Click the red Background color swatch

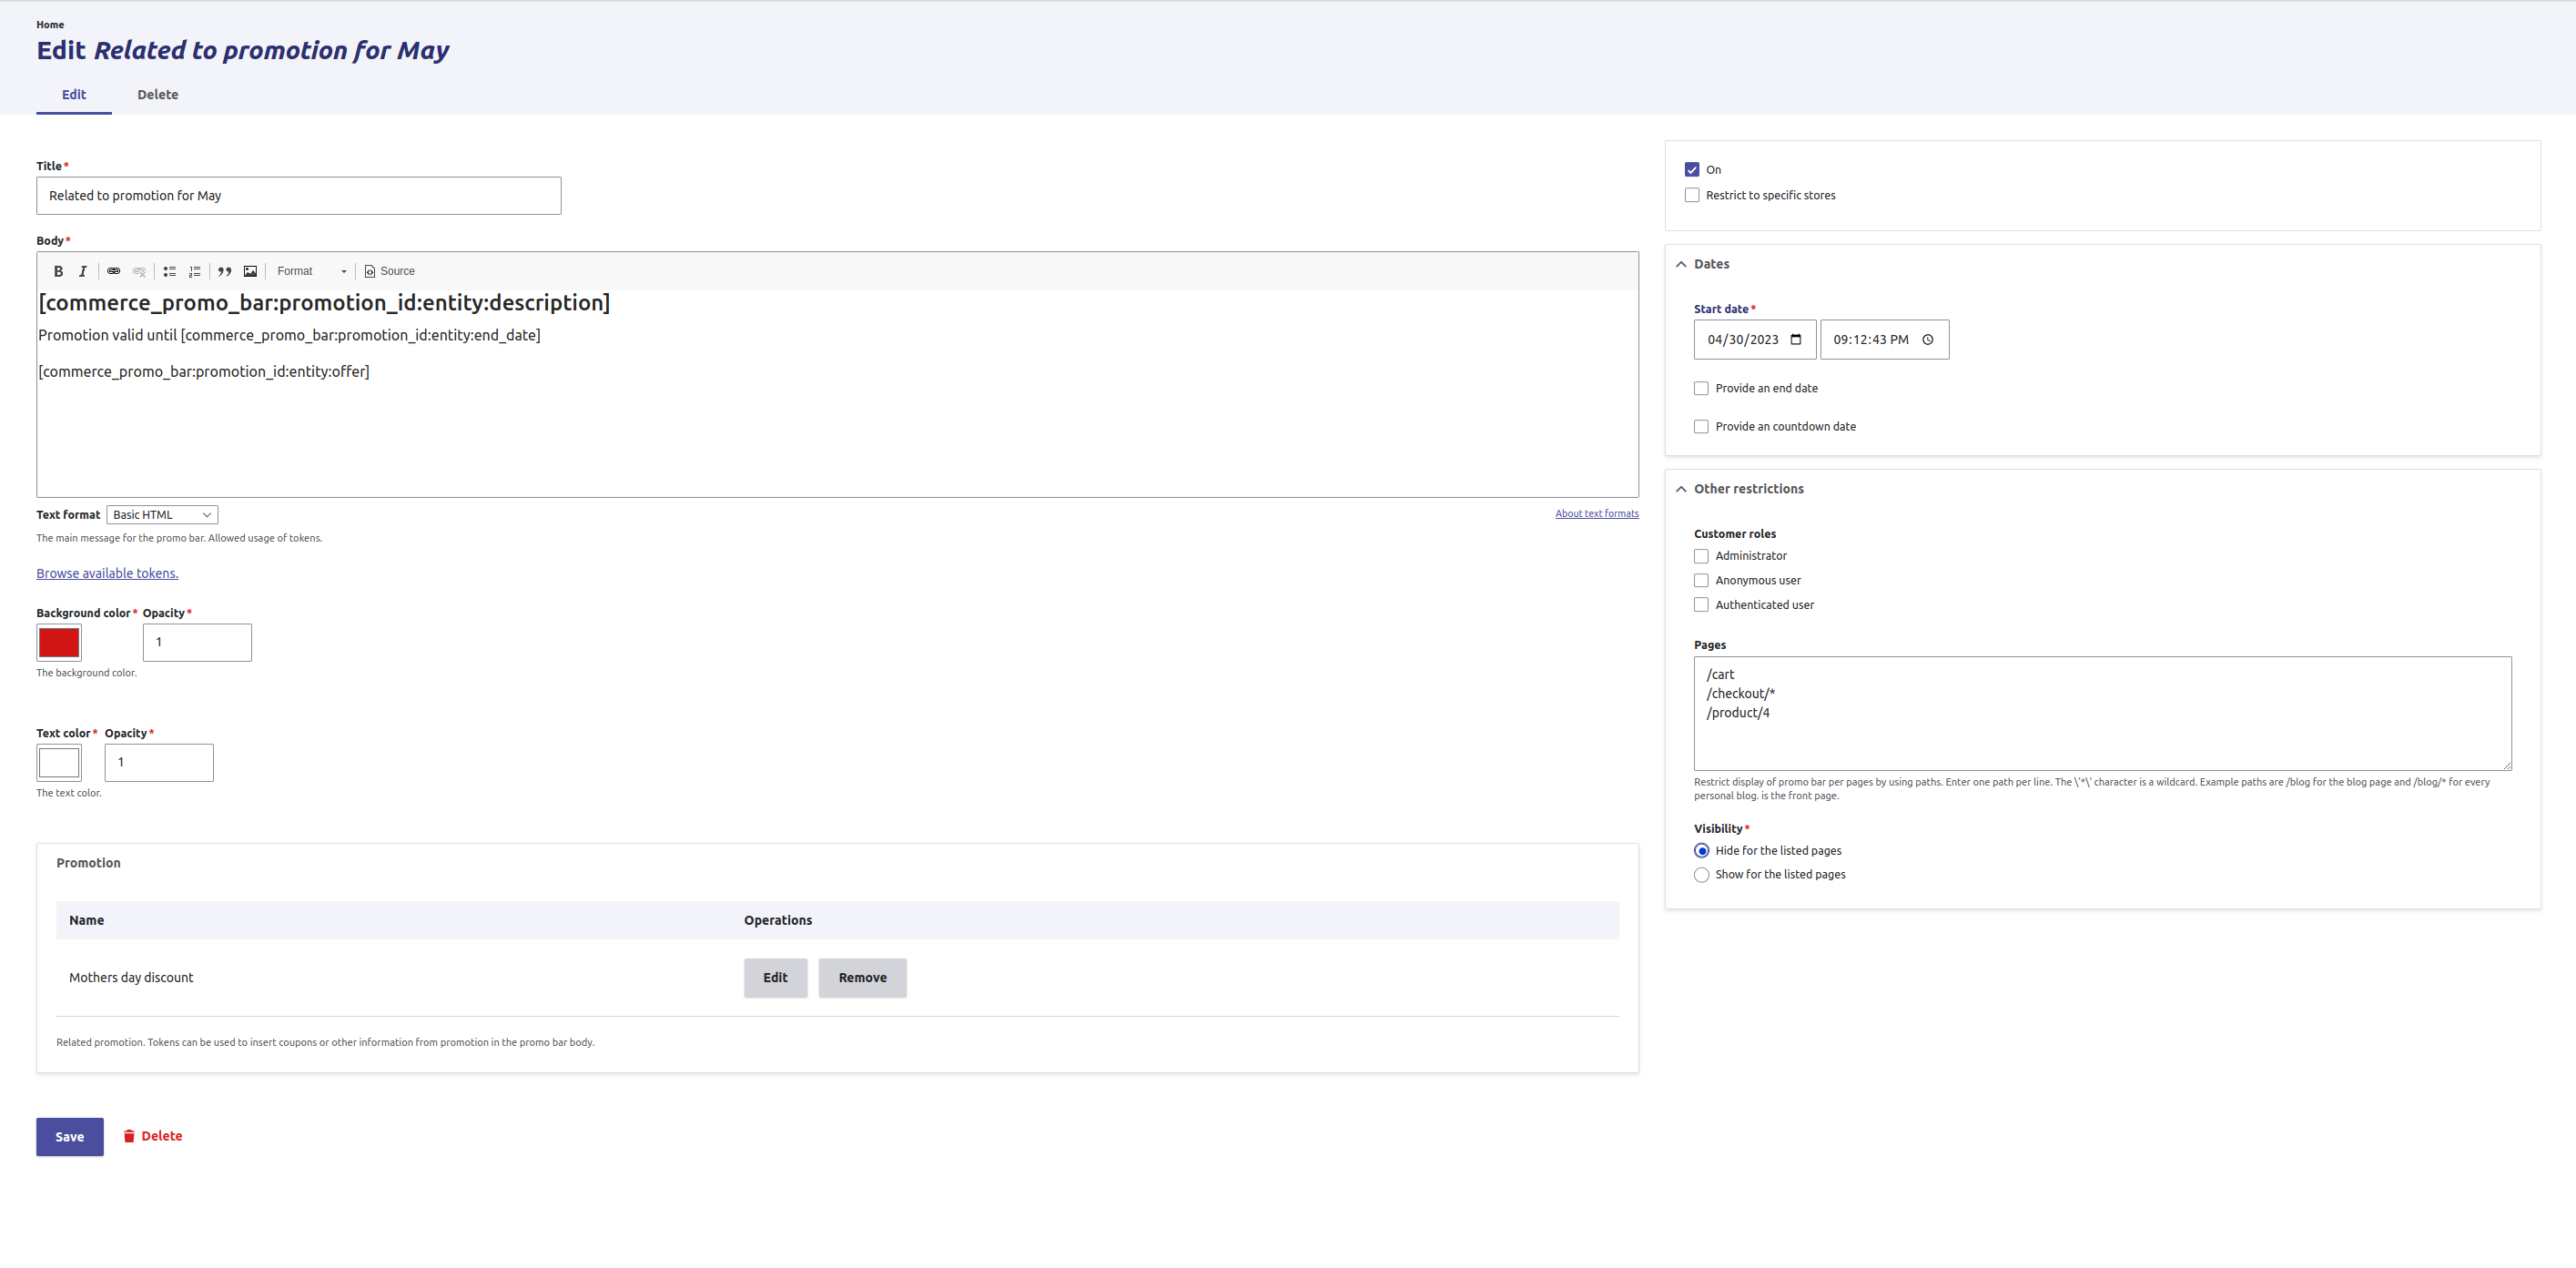(59, 643)
